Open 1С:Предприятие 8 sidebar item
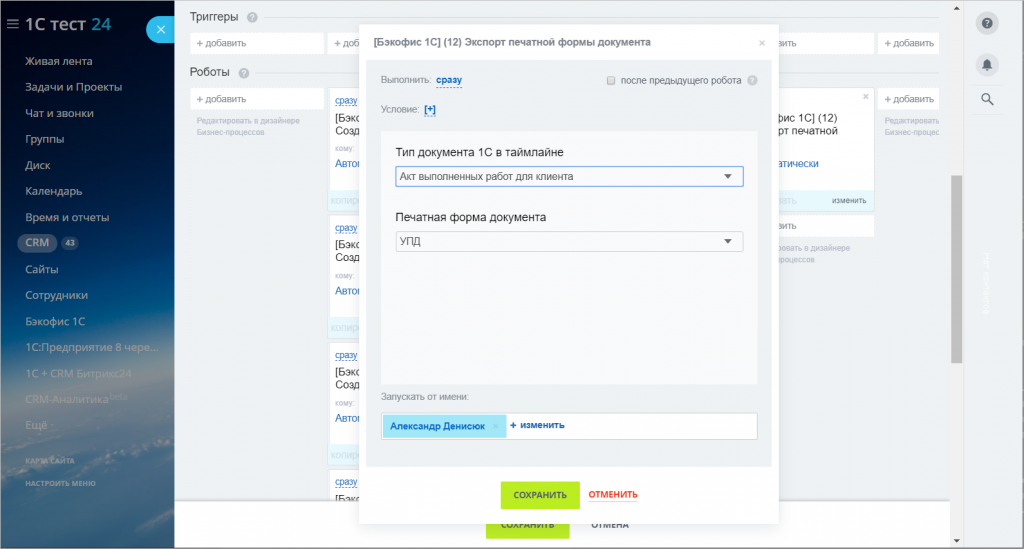The image size is (1024, 549). [x=91, y=347]
